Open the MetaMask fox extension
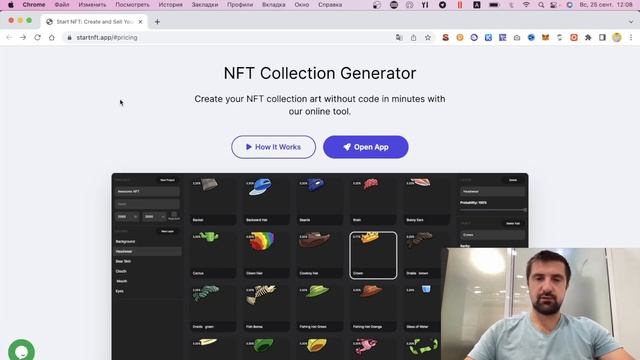This screenshot has width=640, height=360. tap(545, 38)
